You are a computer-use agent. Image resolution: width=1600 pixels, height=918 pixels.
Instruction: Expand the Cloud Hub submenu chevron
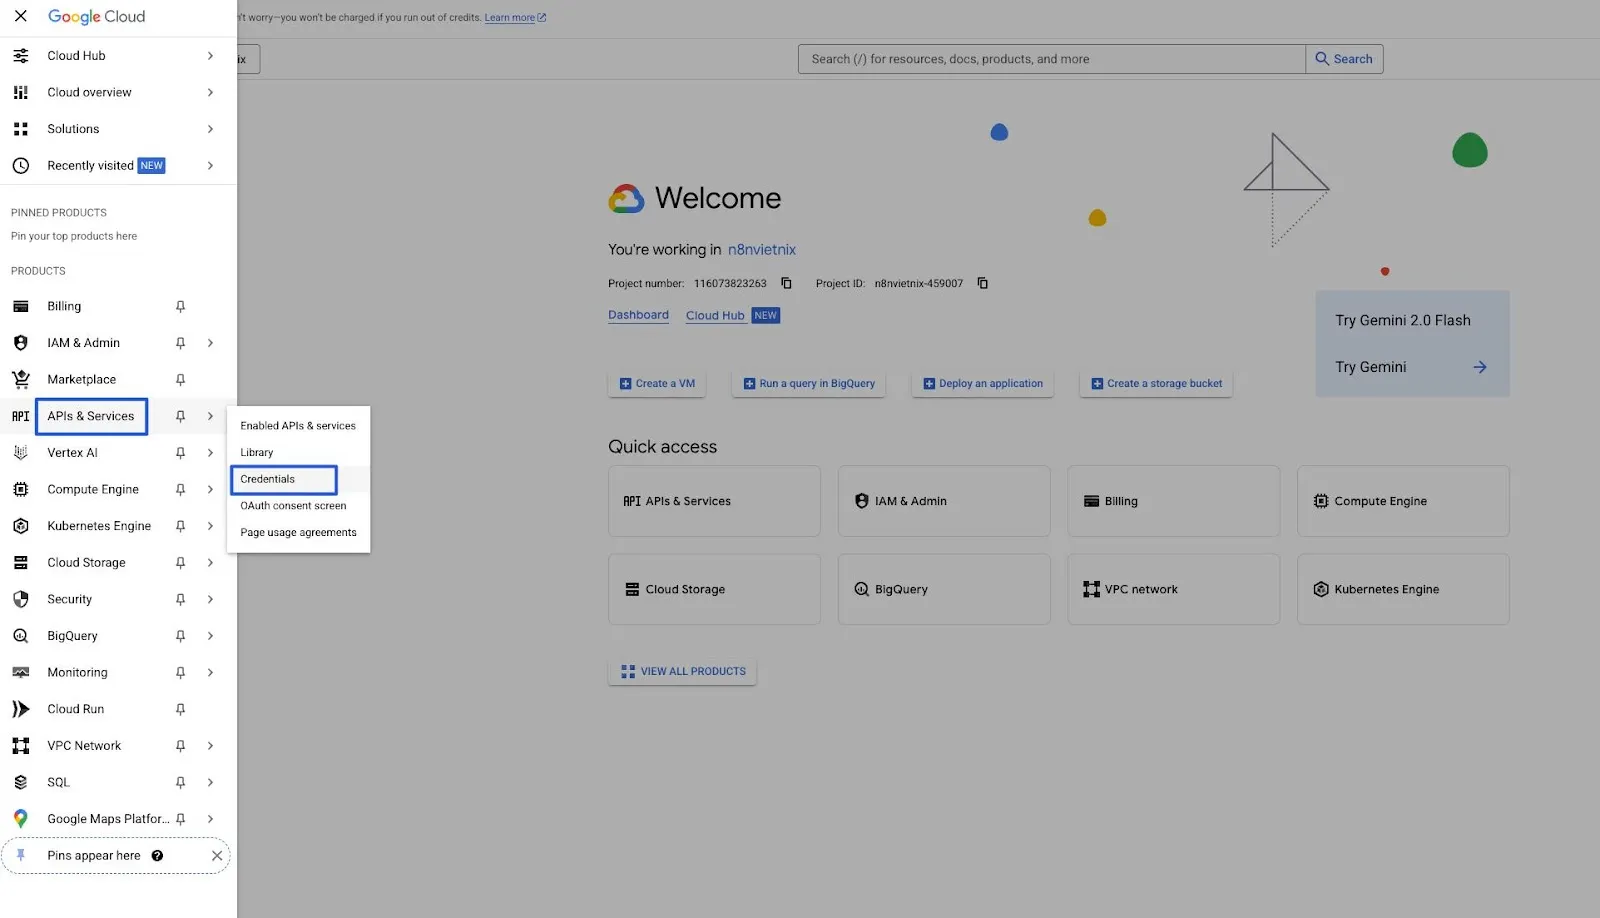point(210,56)
